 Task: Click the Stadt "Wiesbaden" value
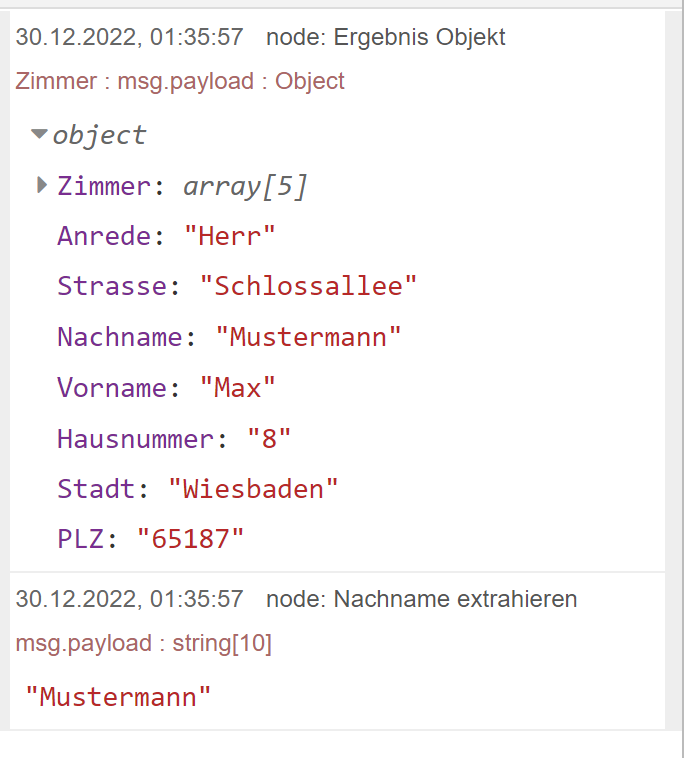(x=253, y=489)
